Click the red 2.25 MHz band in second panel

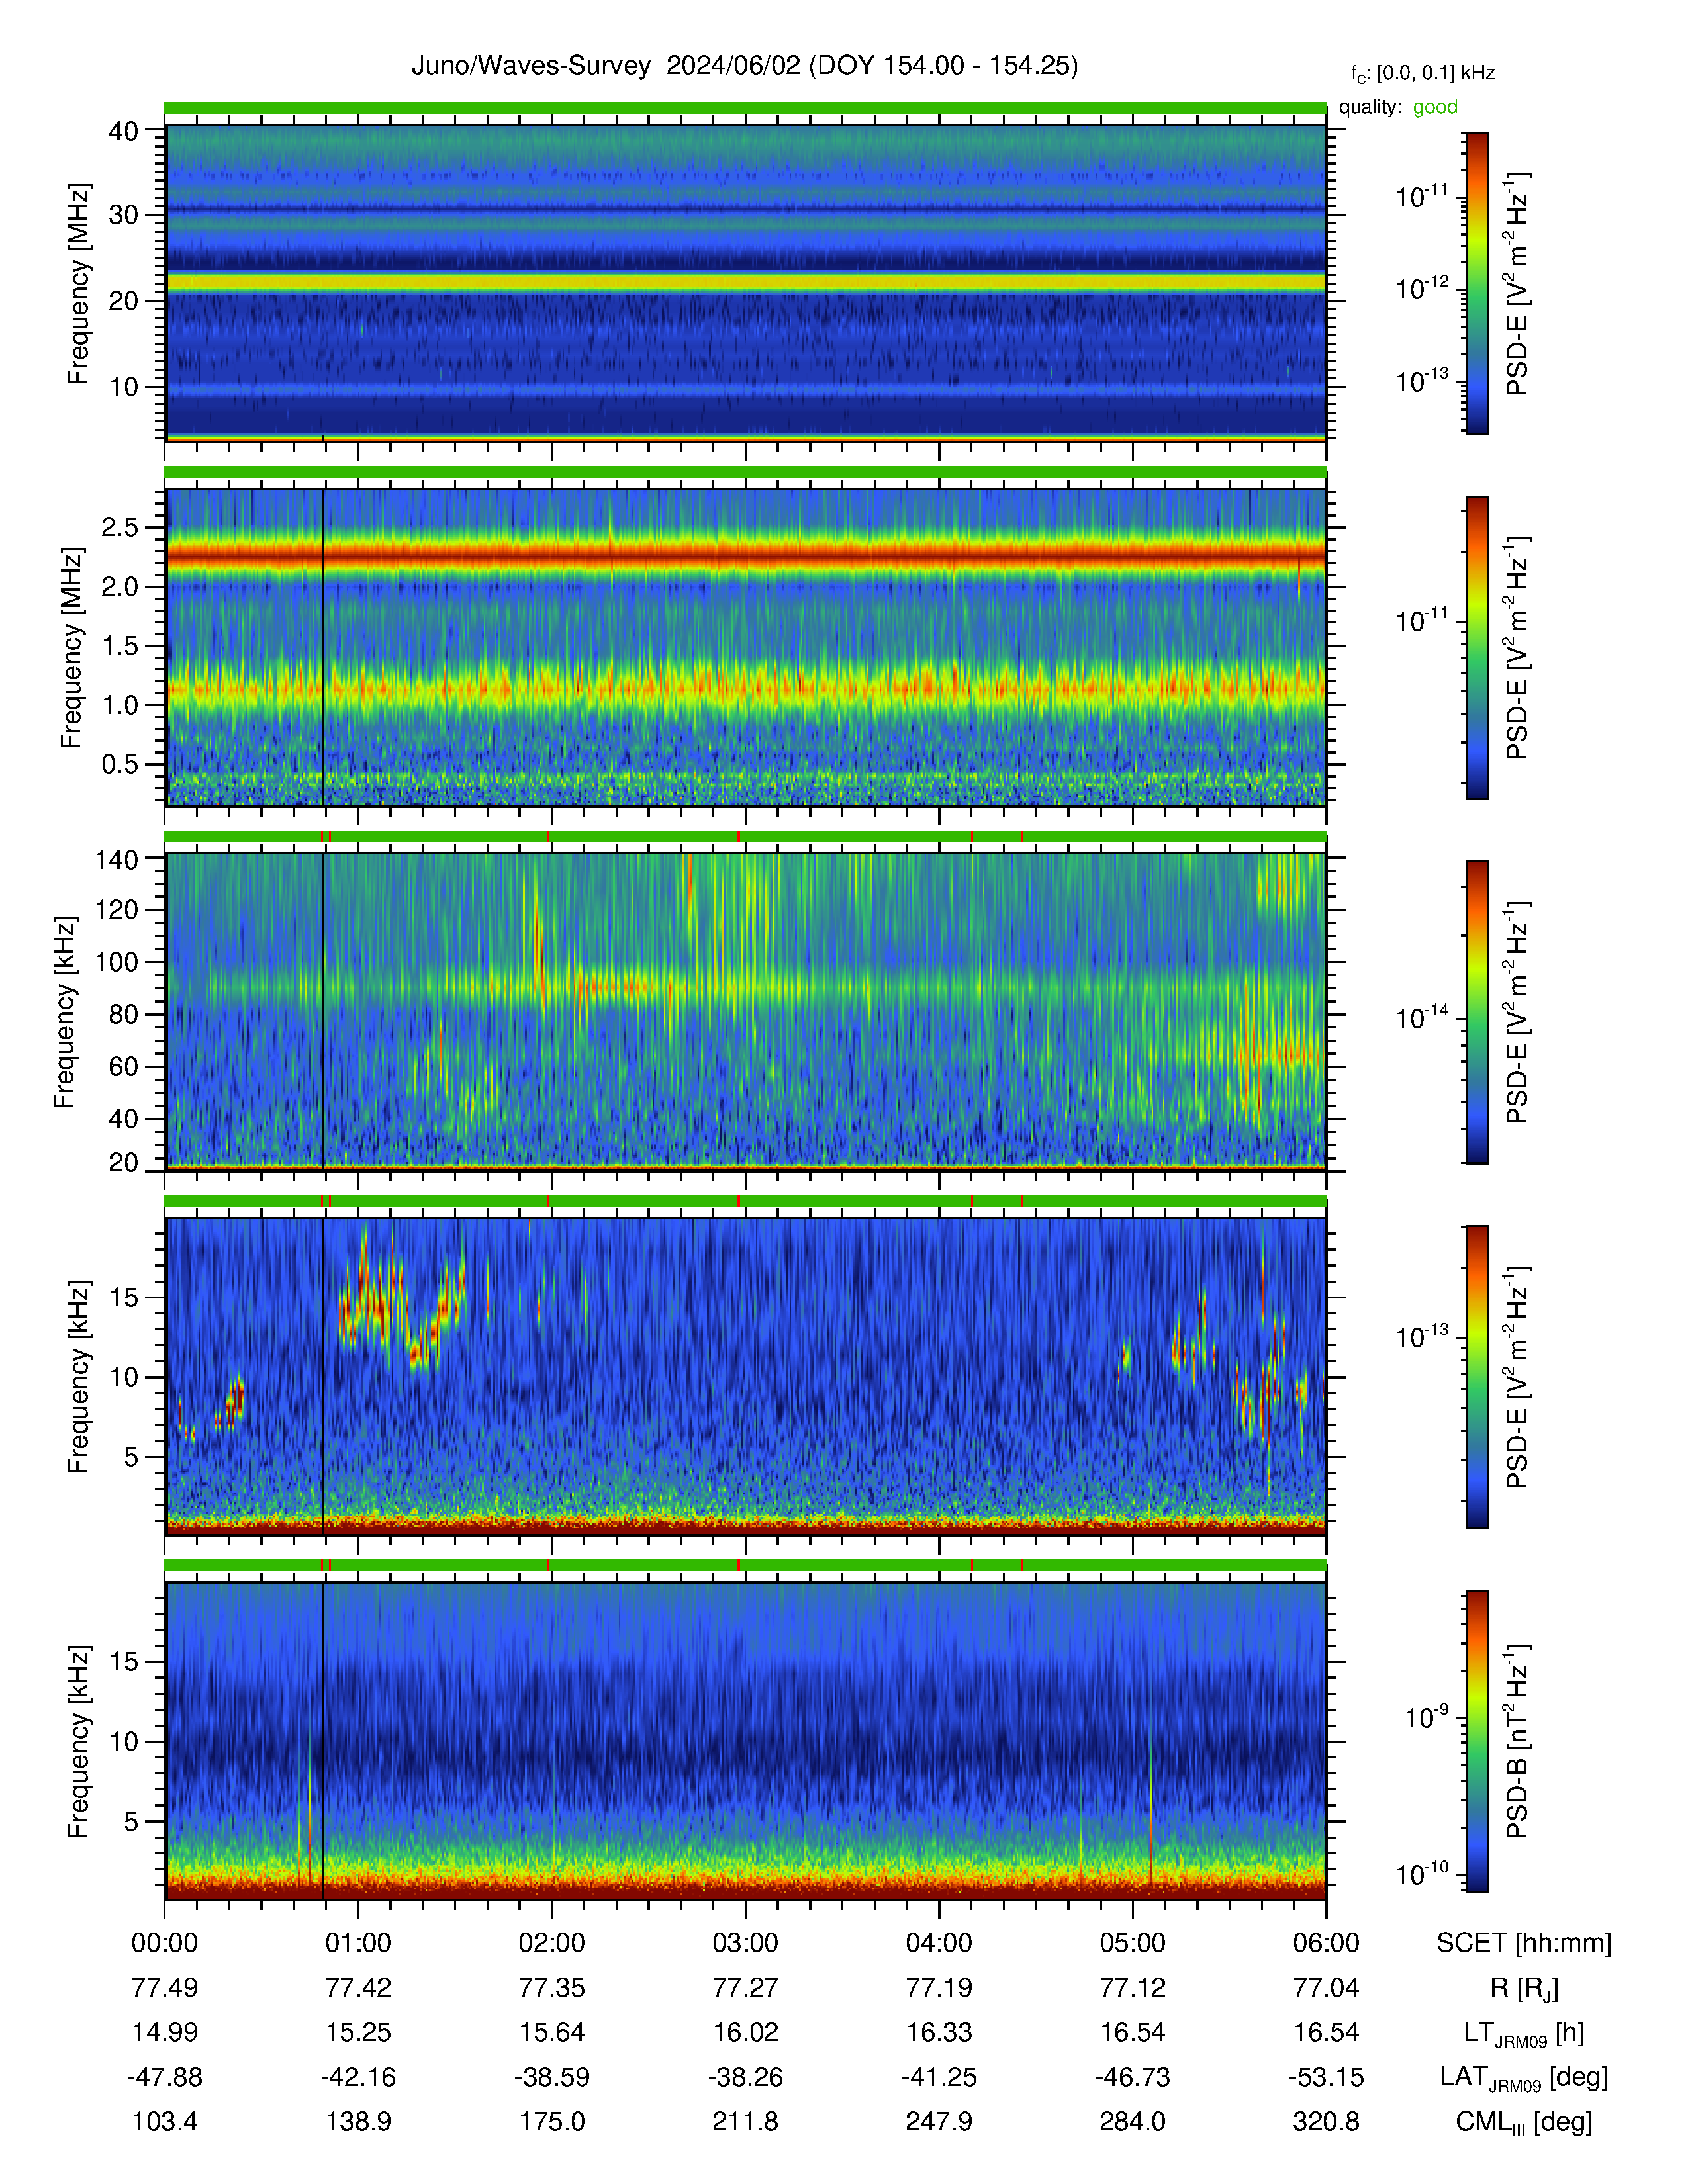coord(745,554)
